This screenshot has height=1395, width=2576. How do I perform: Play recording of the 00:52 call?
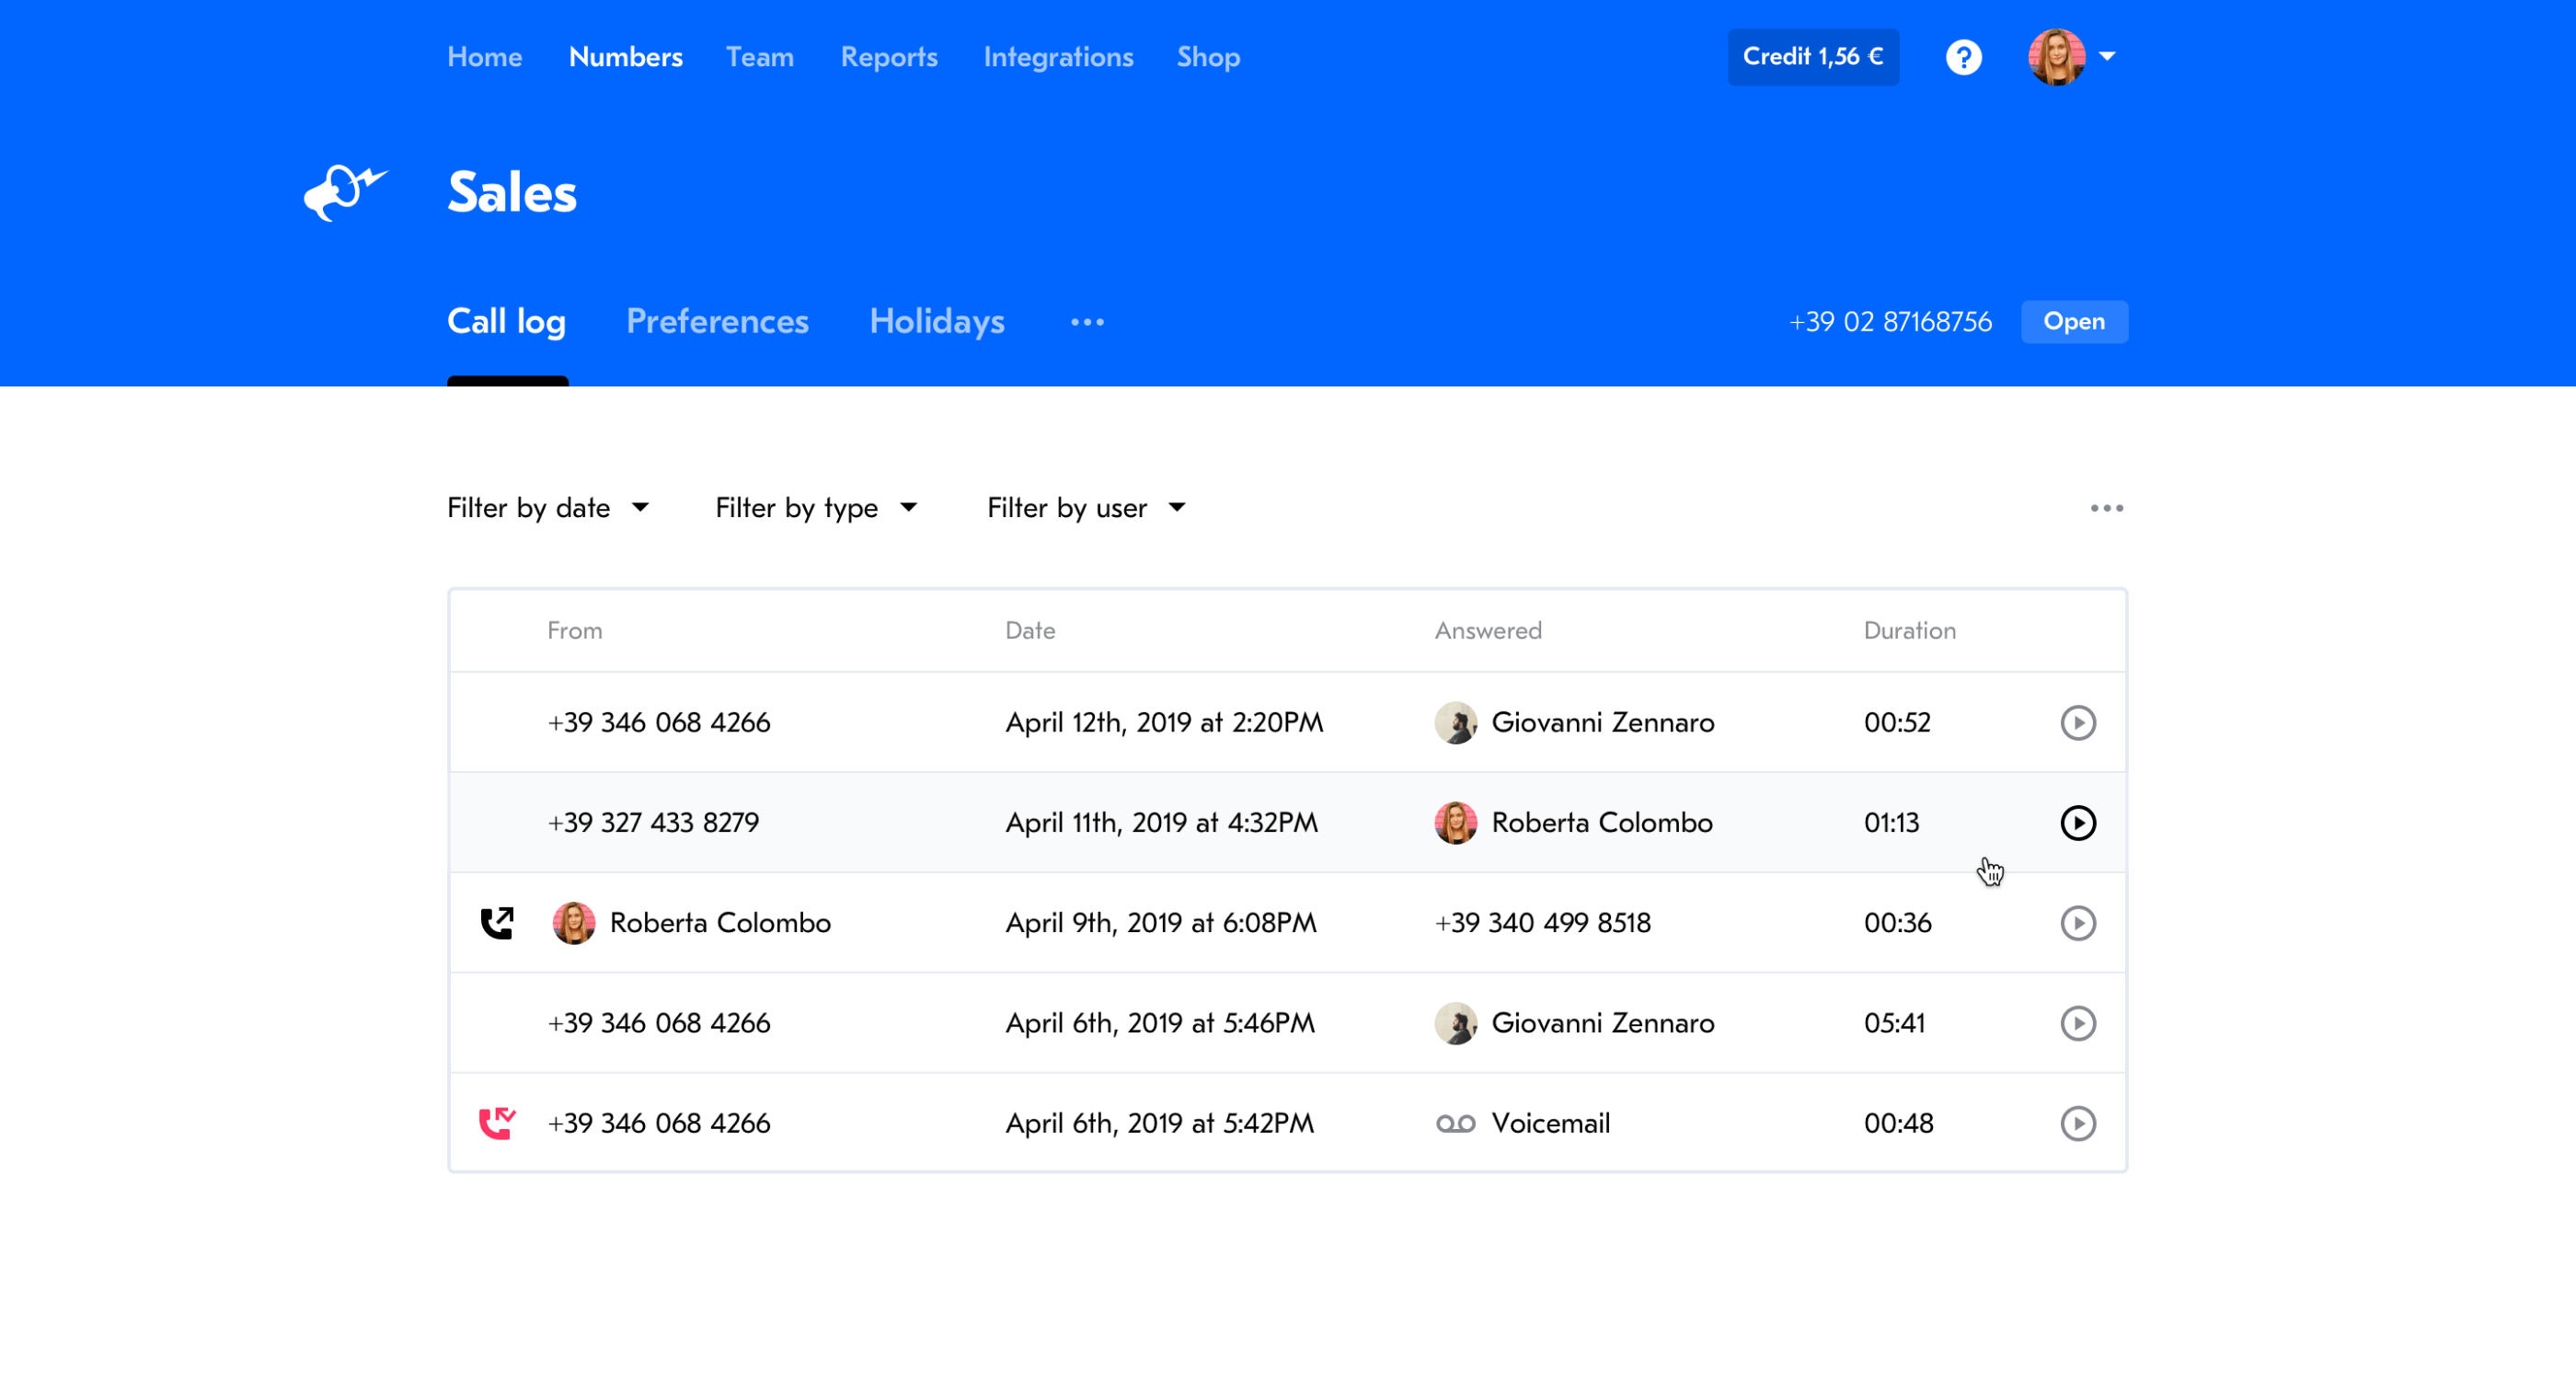[2077, 722]
